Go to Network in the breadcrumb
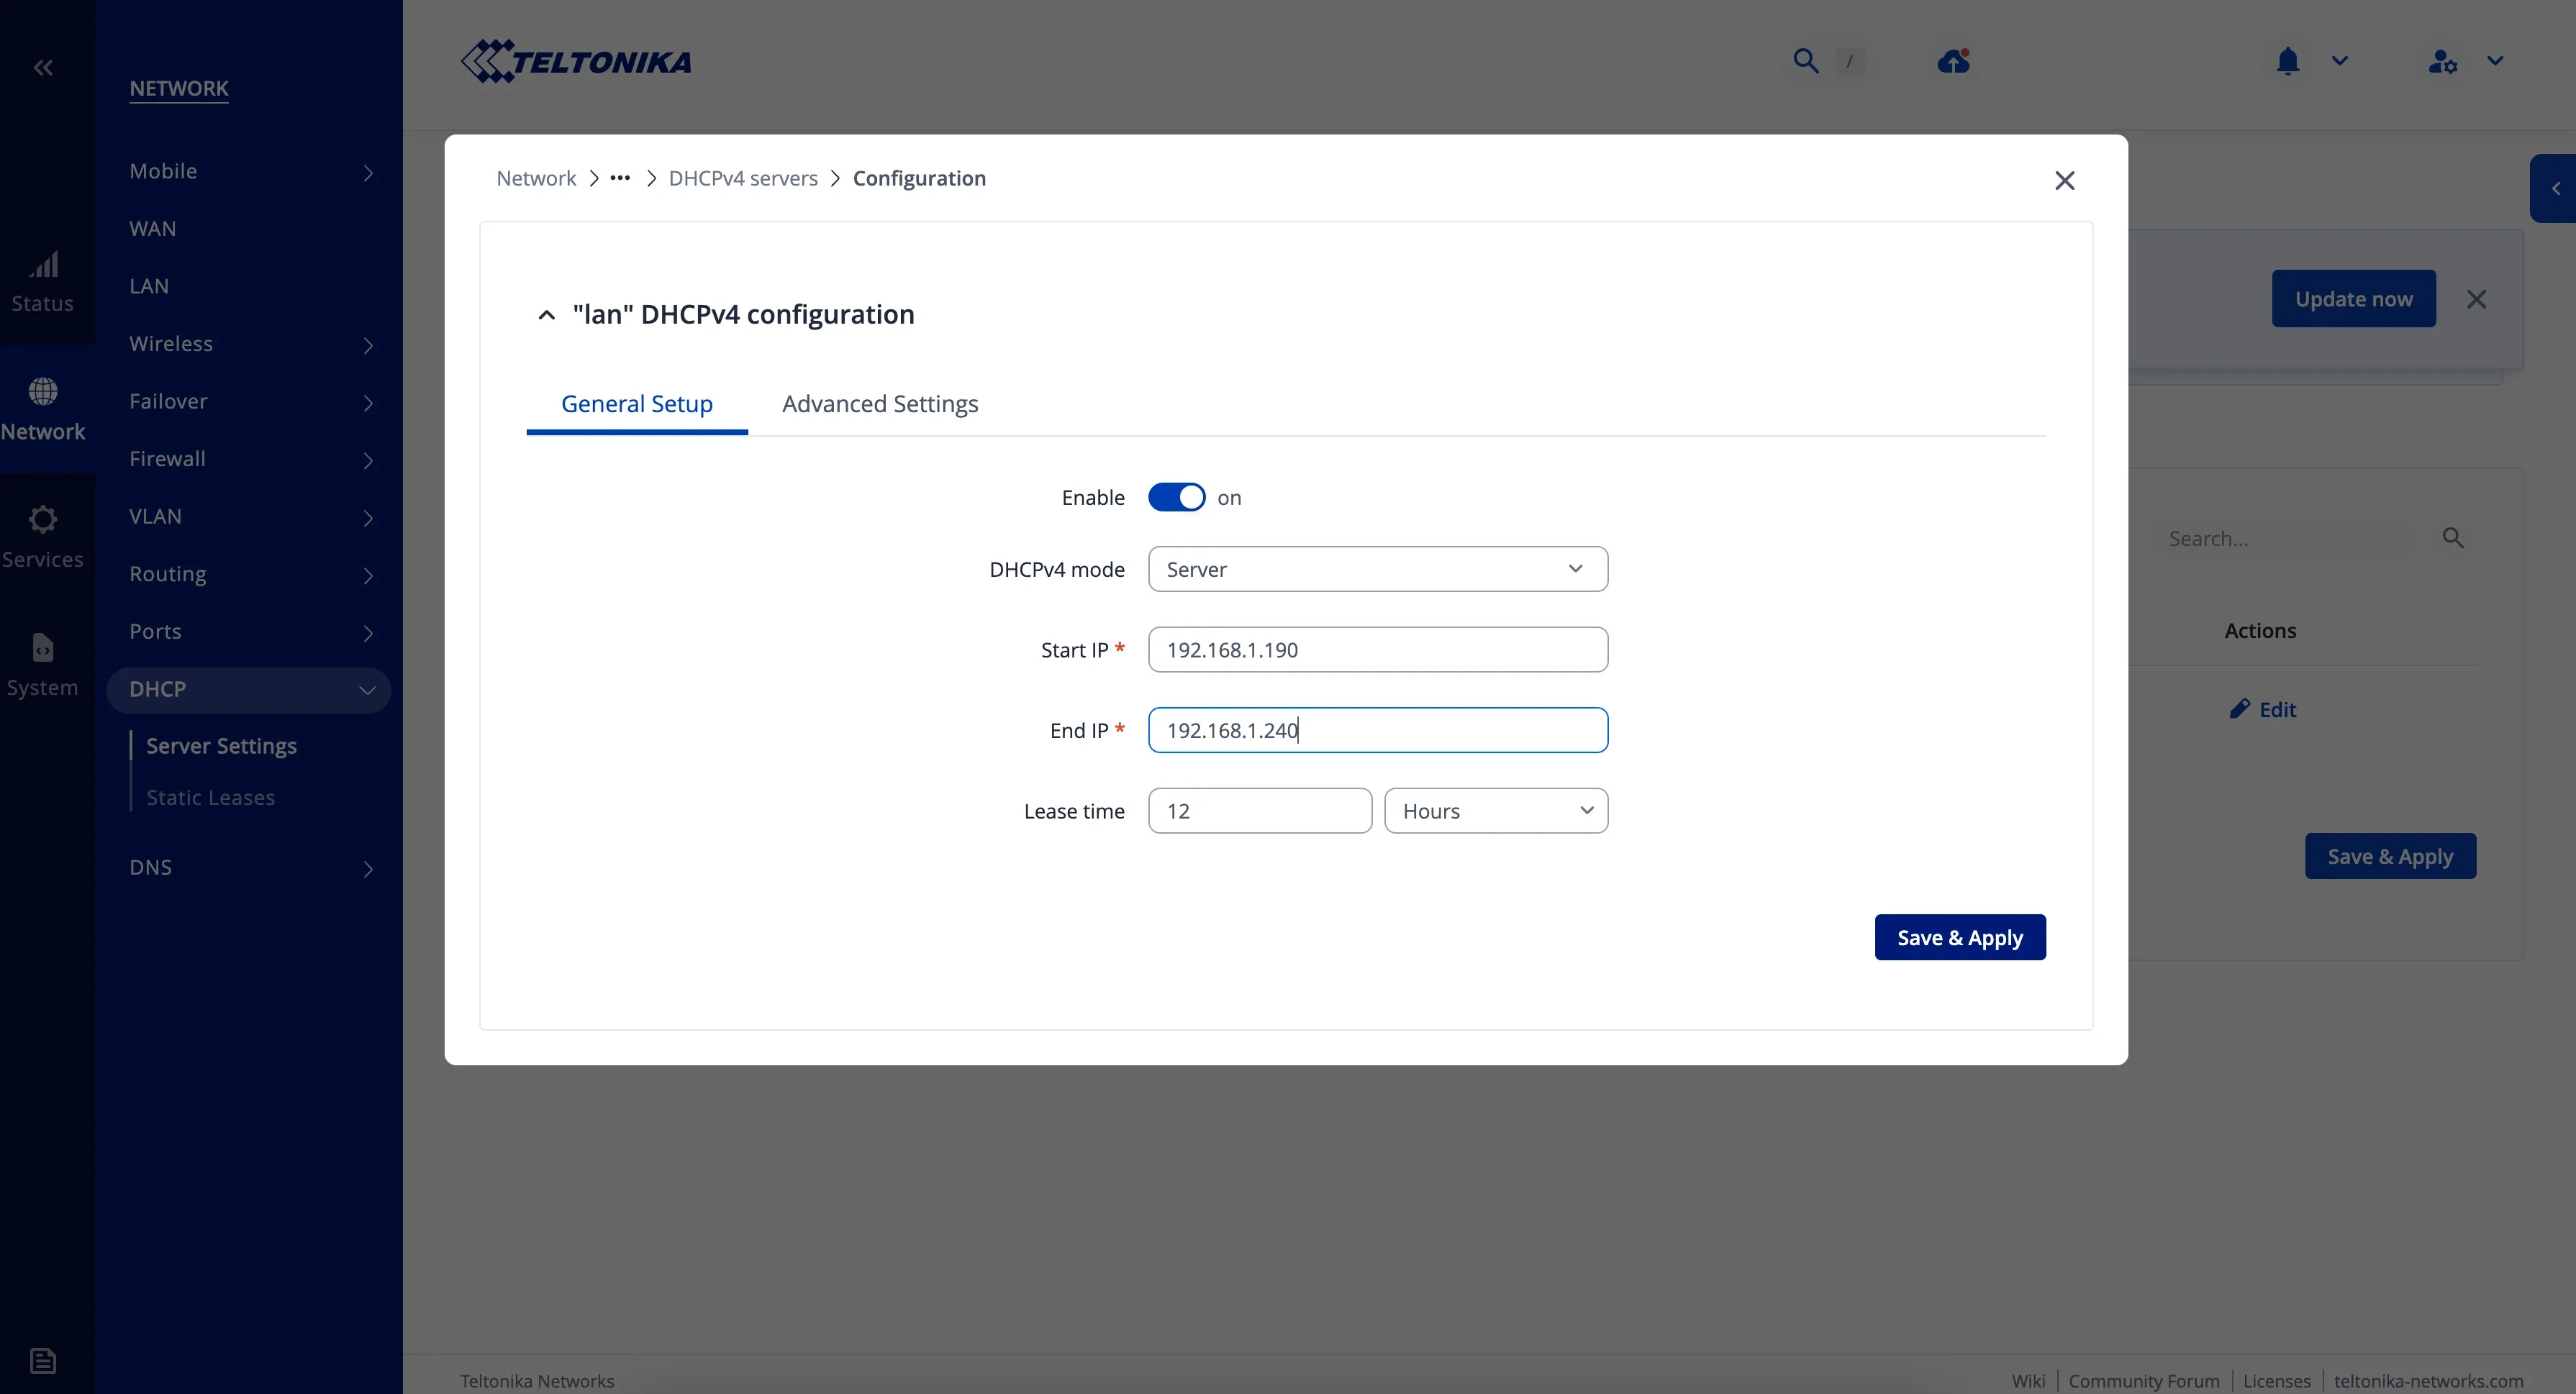Image resolution: width=2576 pixels, height=1394 pixels. [x=536, y=178]
